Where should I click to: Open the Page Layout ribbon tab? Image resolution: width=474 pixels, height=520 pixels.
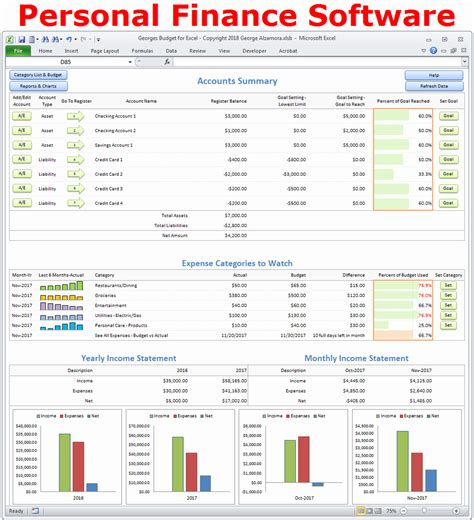coord(105,51)
